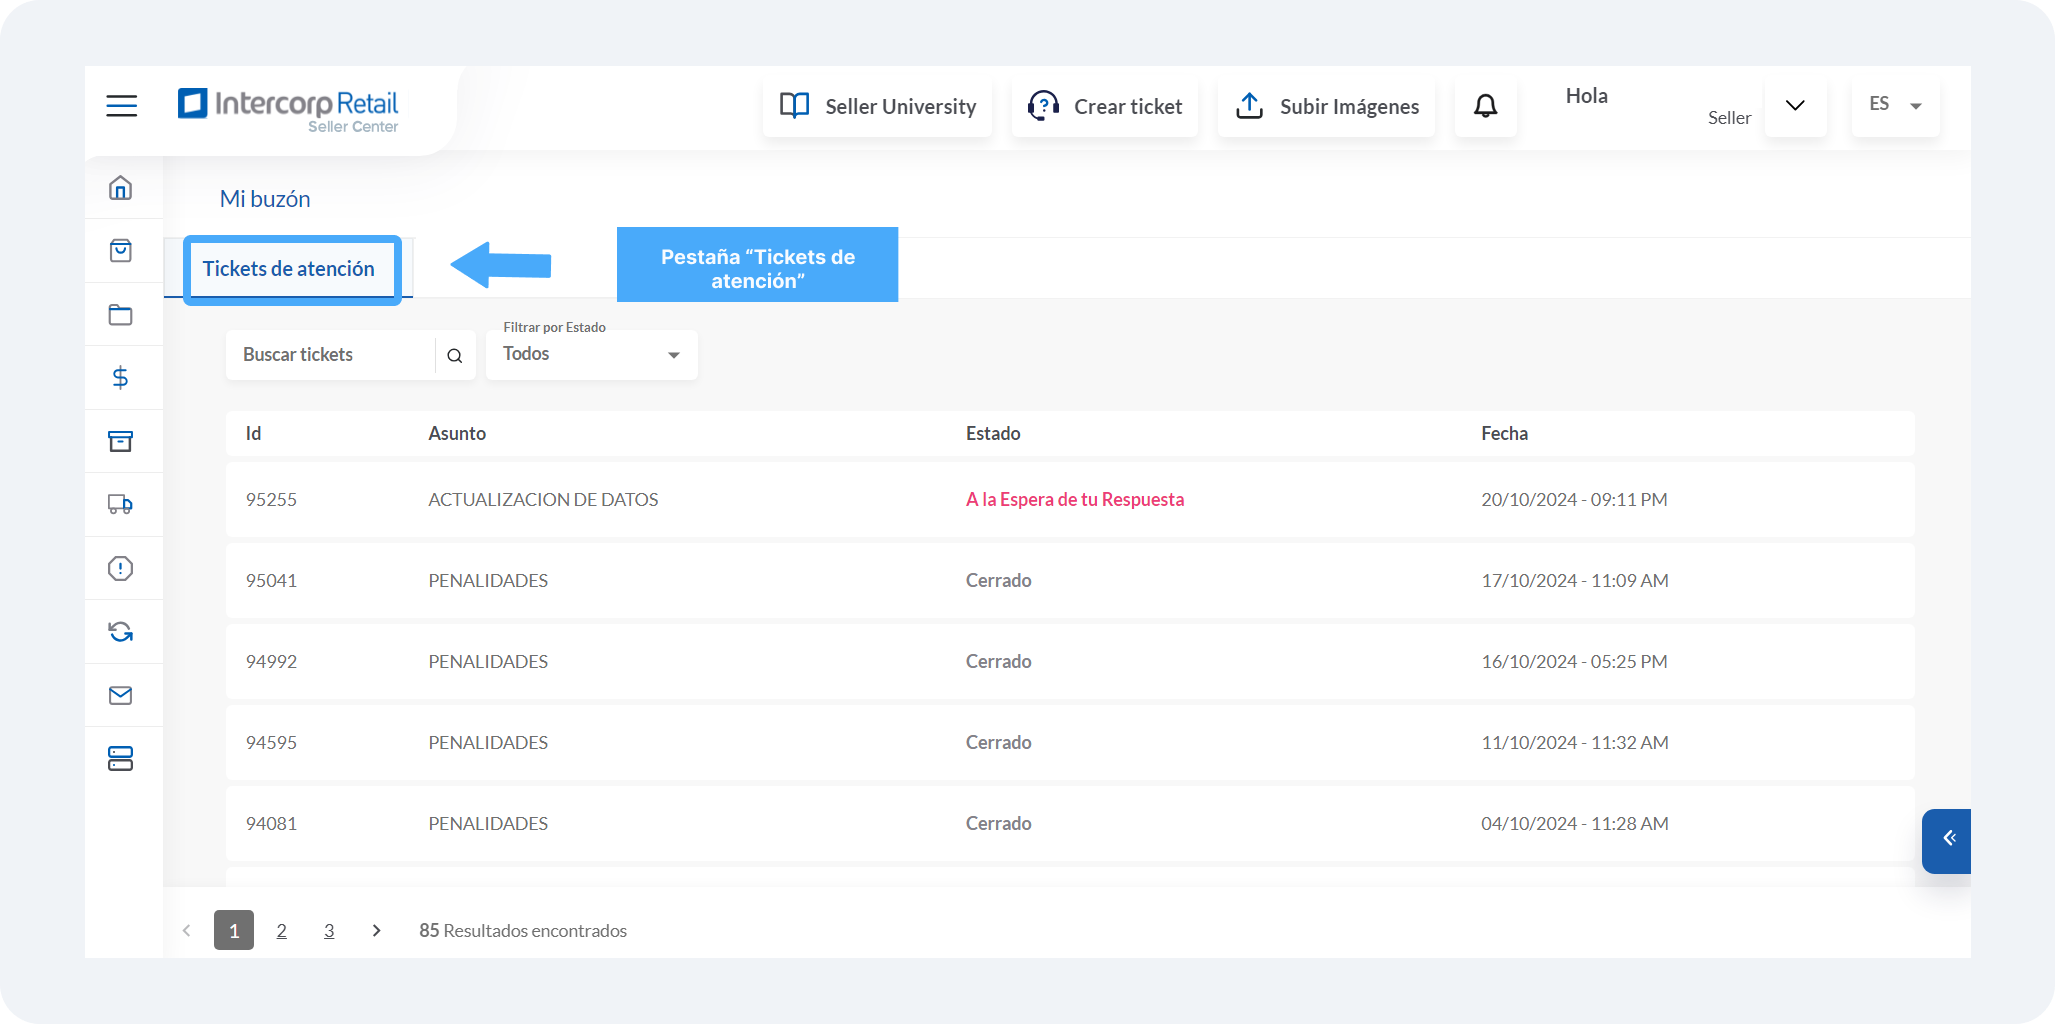Click the Mi buzón heading
The width and height of the screenshot is (2055, 1024).
(265, 199)
